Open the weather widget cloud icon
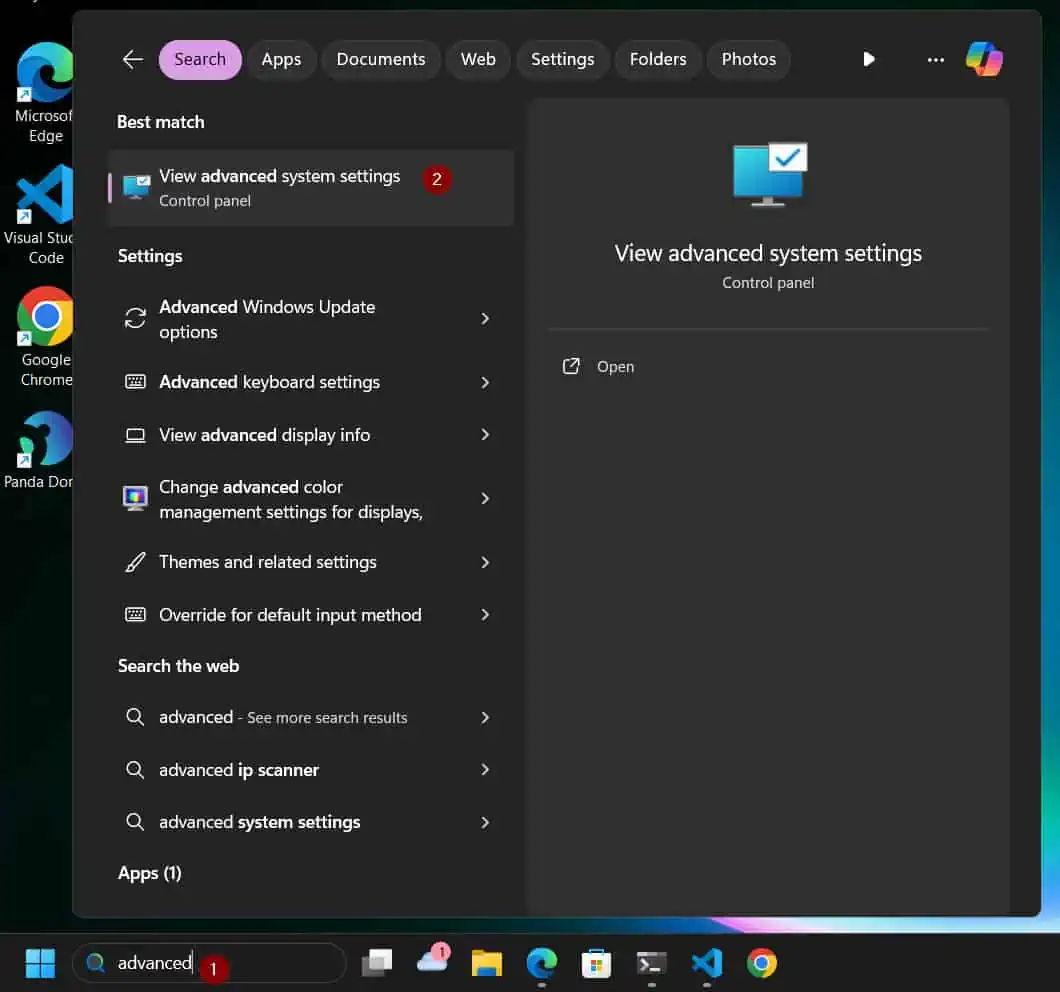 tap(433, 960)
